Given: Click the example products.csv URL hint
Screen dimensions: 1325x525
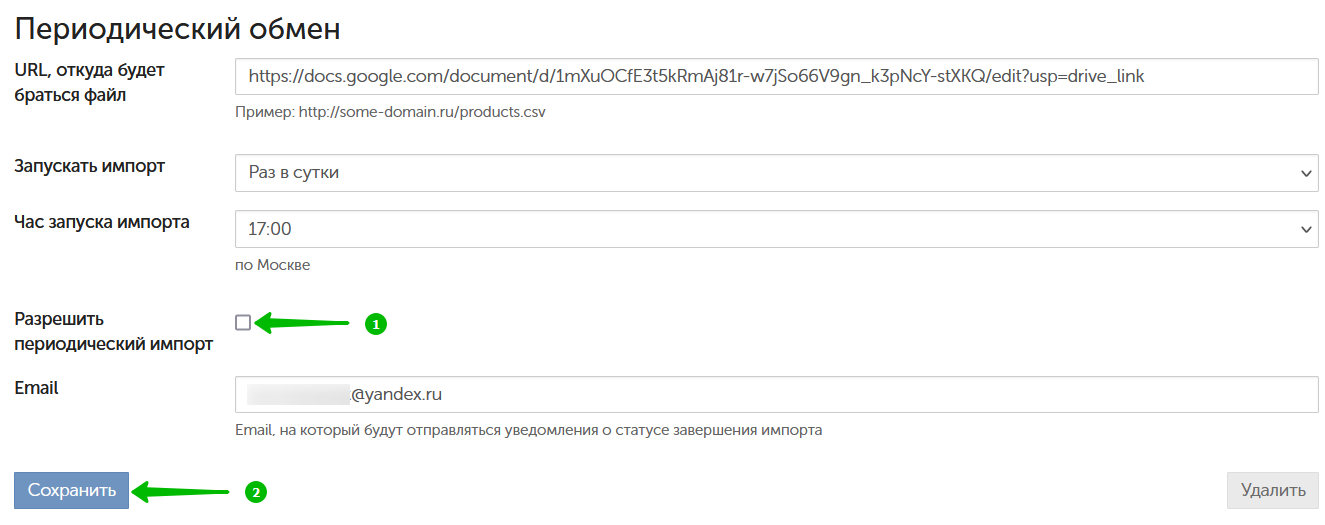Looking at the screenshot, I should [390, 112].
